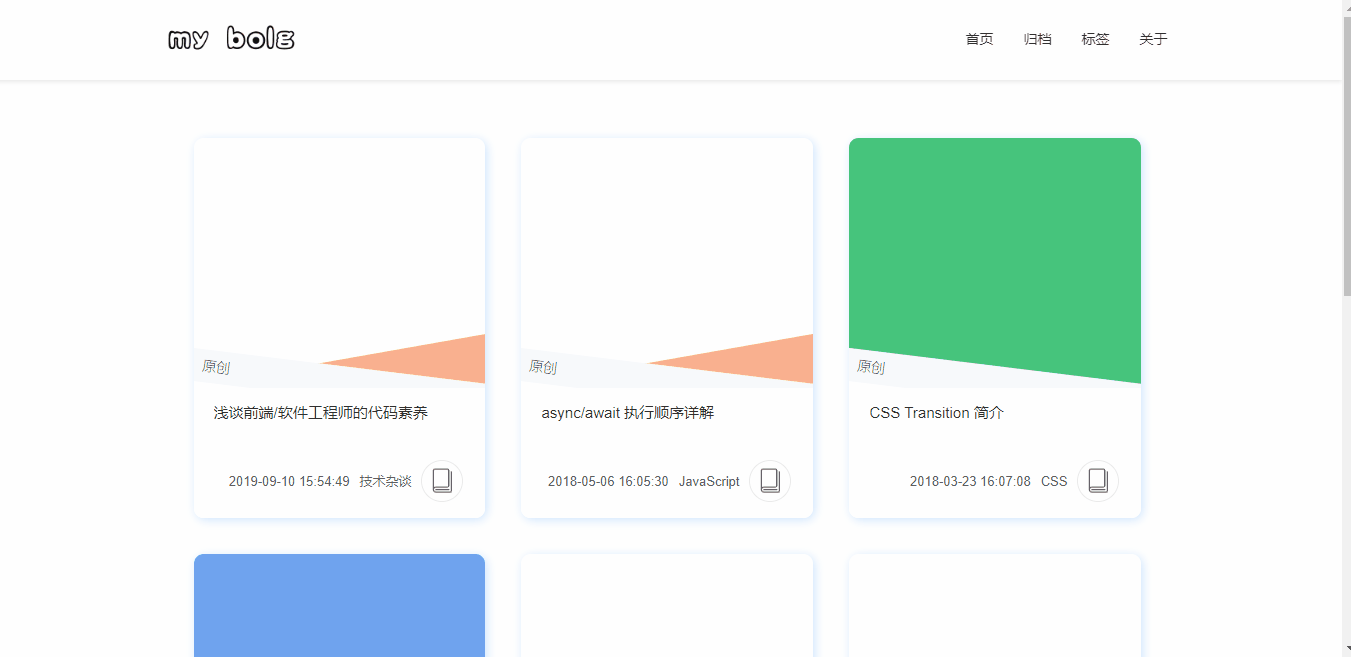This screenshot has width=1351, height=657.
Task: Open the 首页 navigation link
Action: point(979,39)
